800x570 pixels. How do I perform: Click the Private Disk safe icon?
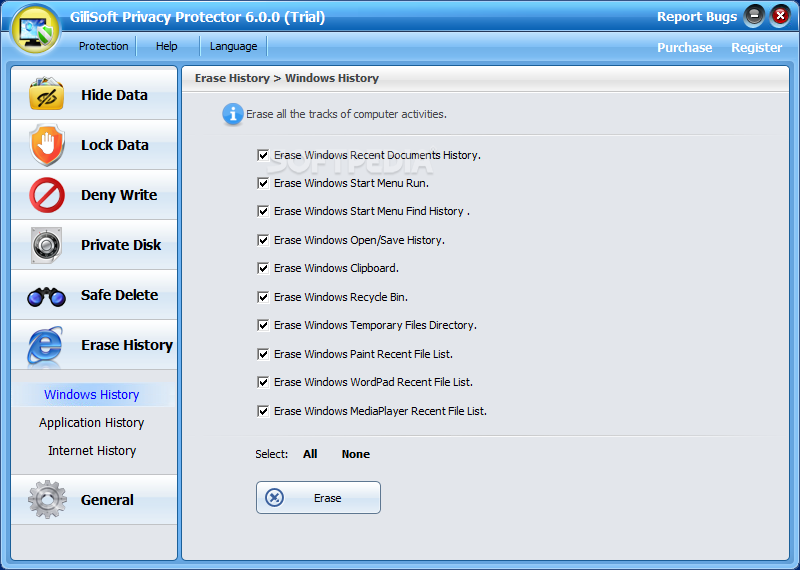(46, 245)
